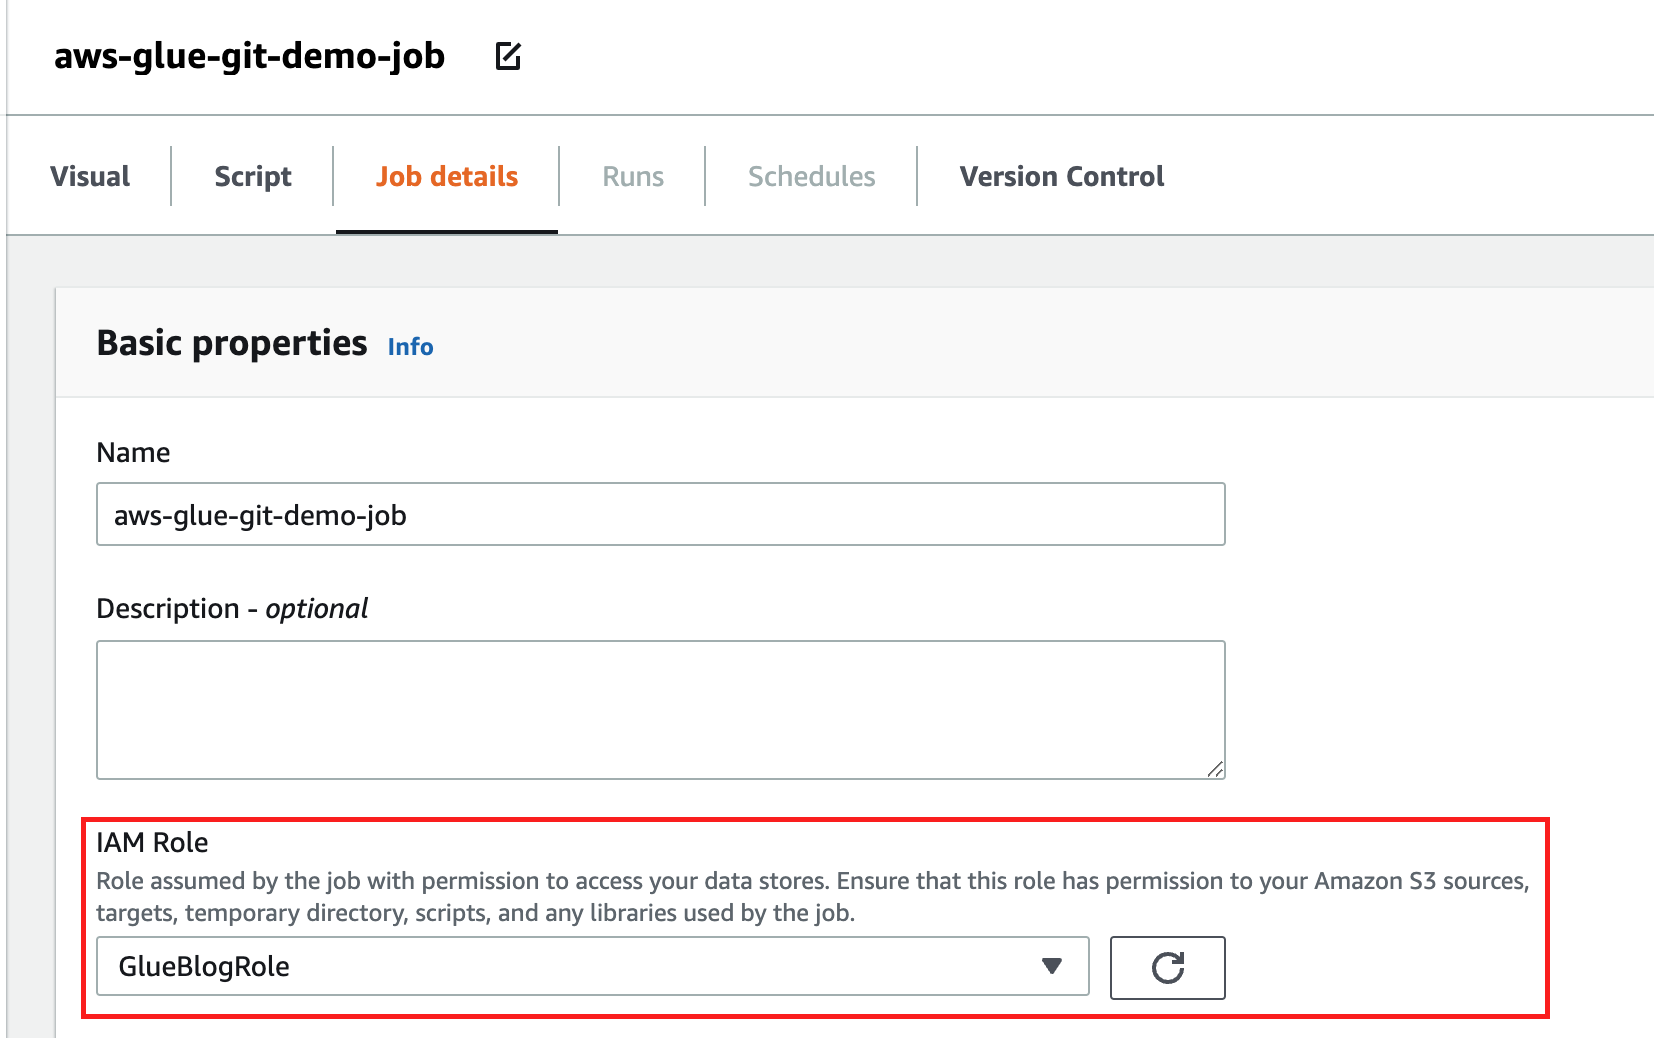This screenshot has width=1654, height=1038.
Task: Switch to the Version Control tab
Action: point(1062,176)
